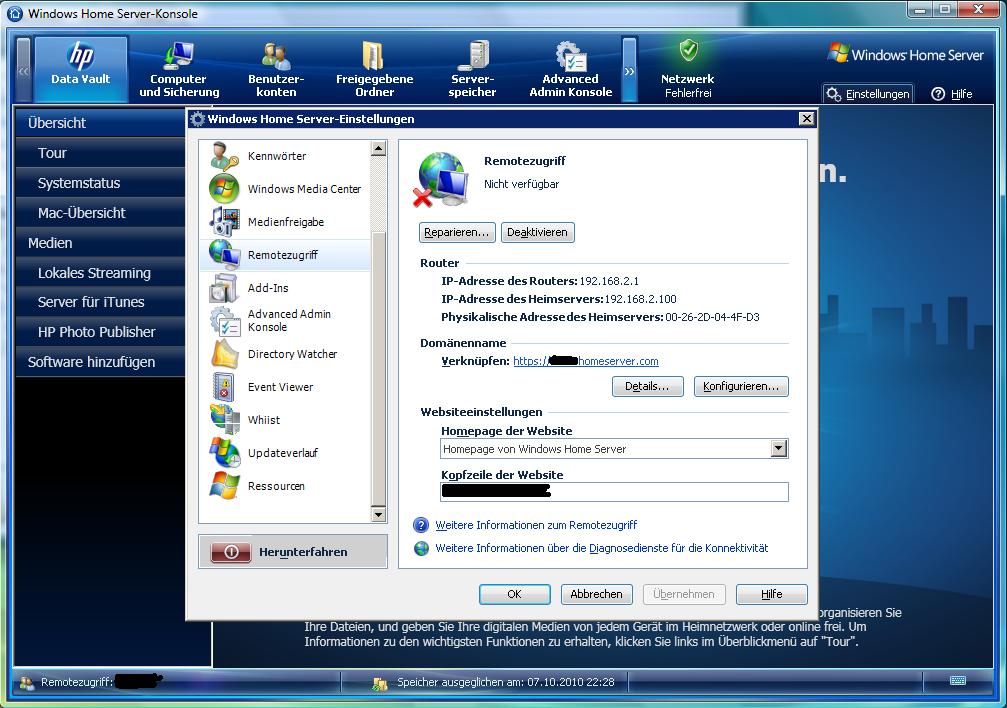Open Lokales Streaming in sidebar
Viewport: 1007px width, 708px height.
(x=100, y=273)
